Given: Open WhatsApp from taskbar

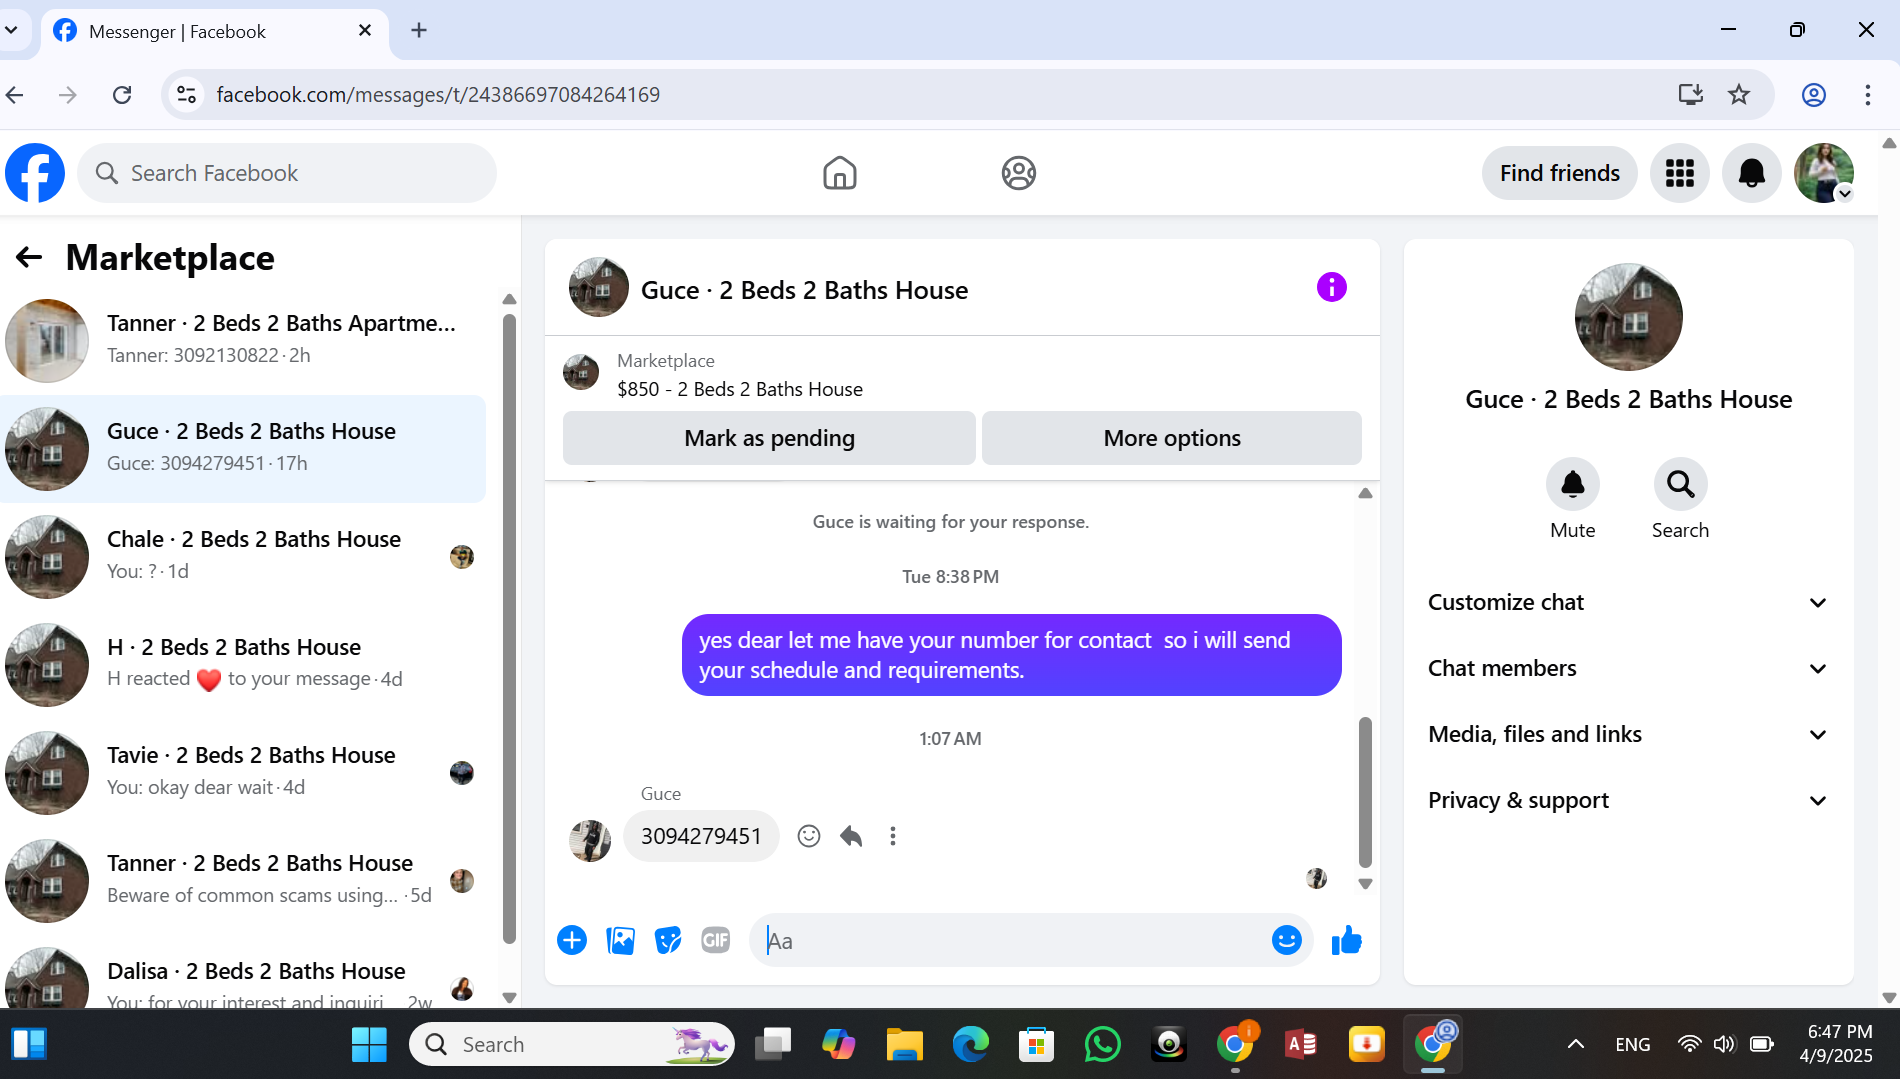Looking at the screenshot, I should tap(1102, 1045).
